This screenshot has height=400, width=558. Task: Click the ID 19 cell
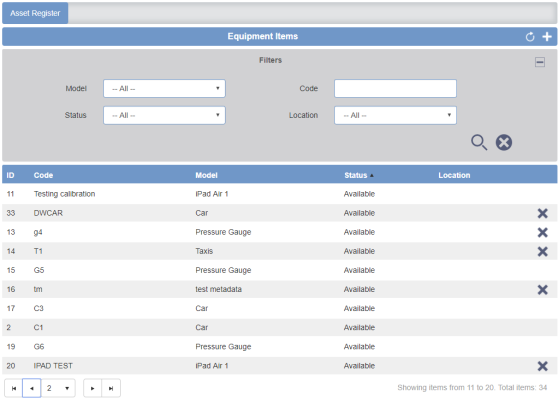(x=11, y=347)
